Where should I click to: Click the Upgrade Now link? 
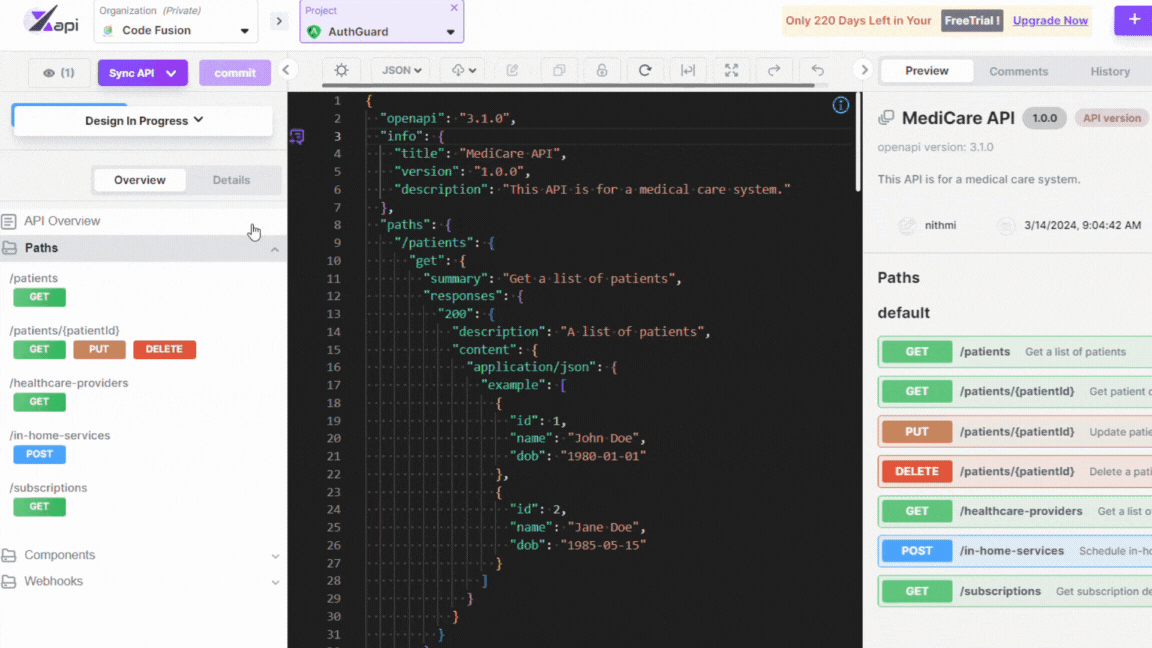click(1050, 20)
